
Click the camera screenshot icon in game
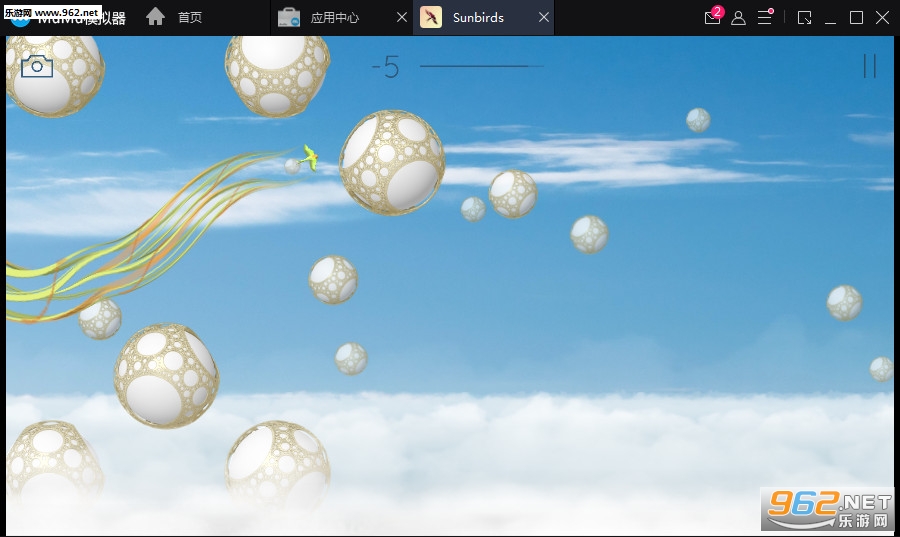[37, 66]
